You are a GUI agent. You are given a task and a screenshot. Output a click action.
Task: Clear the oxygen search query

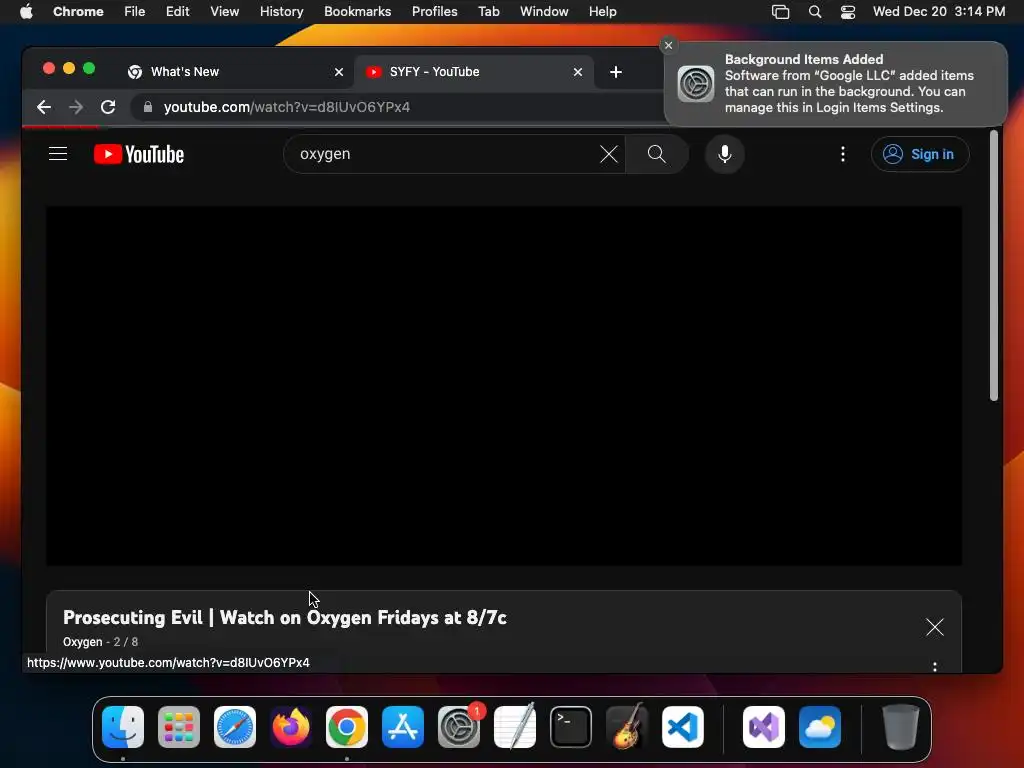click(x=609, y=154)
